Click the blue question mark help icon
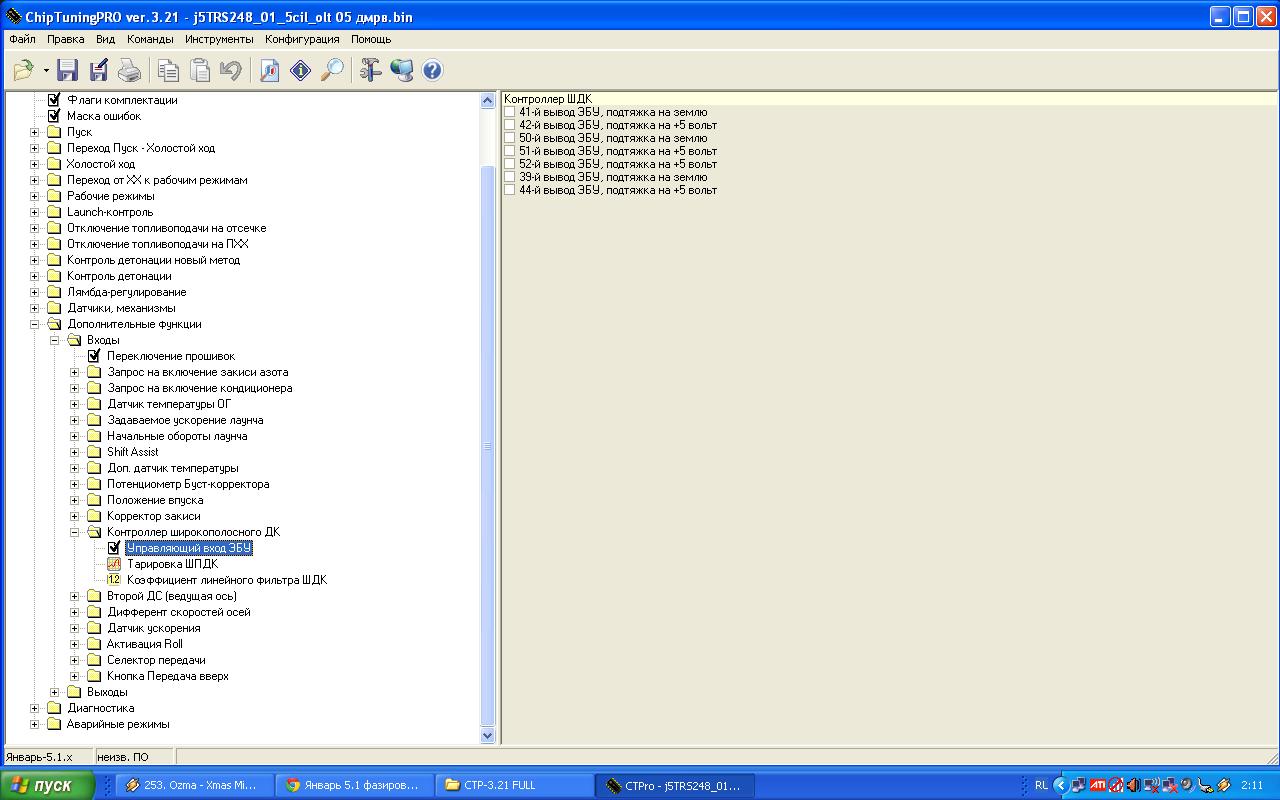1280x800 pixels. (x=432, y=70)
